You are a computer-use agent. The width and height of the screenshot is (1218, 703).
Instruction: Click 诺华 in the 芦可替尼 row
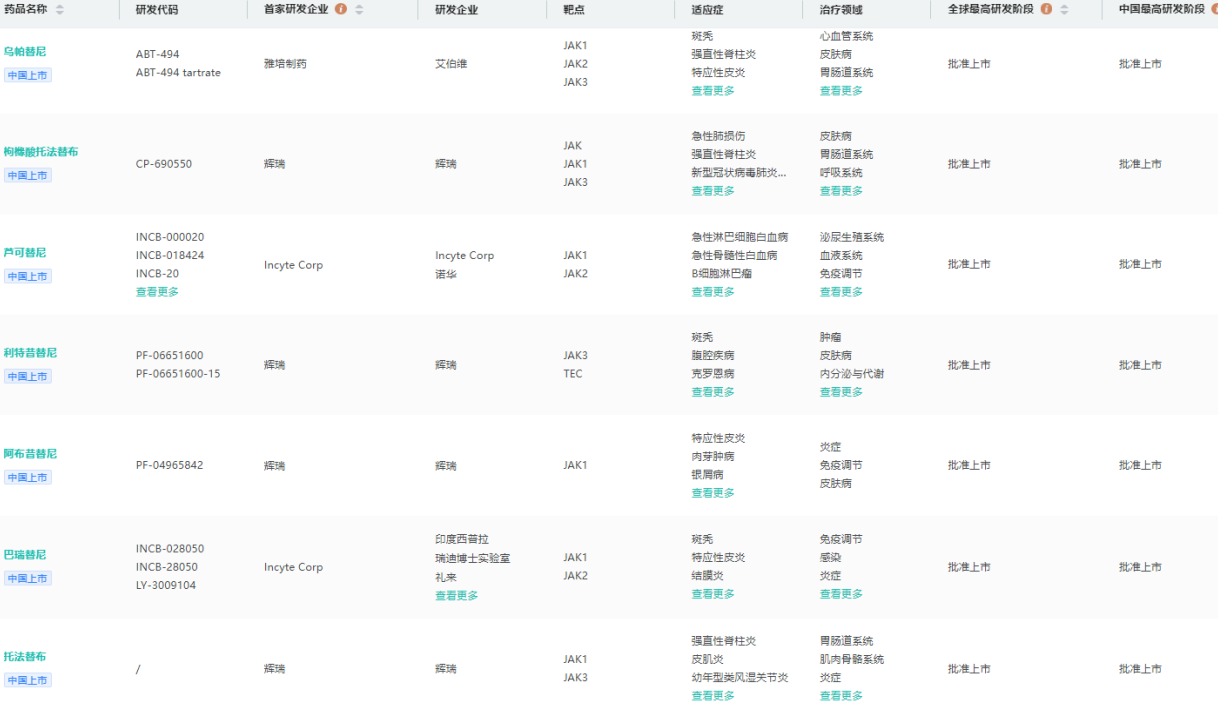pyautogui.click(x=446, y=274)
